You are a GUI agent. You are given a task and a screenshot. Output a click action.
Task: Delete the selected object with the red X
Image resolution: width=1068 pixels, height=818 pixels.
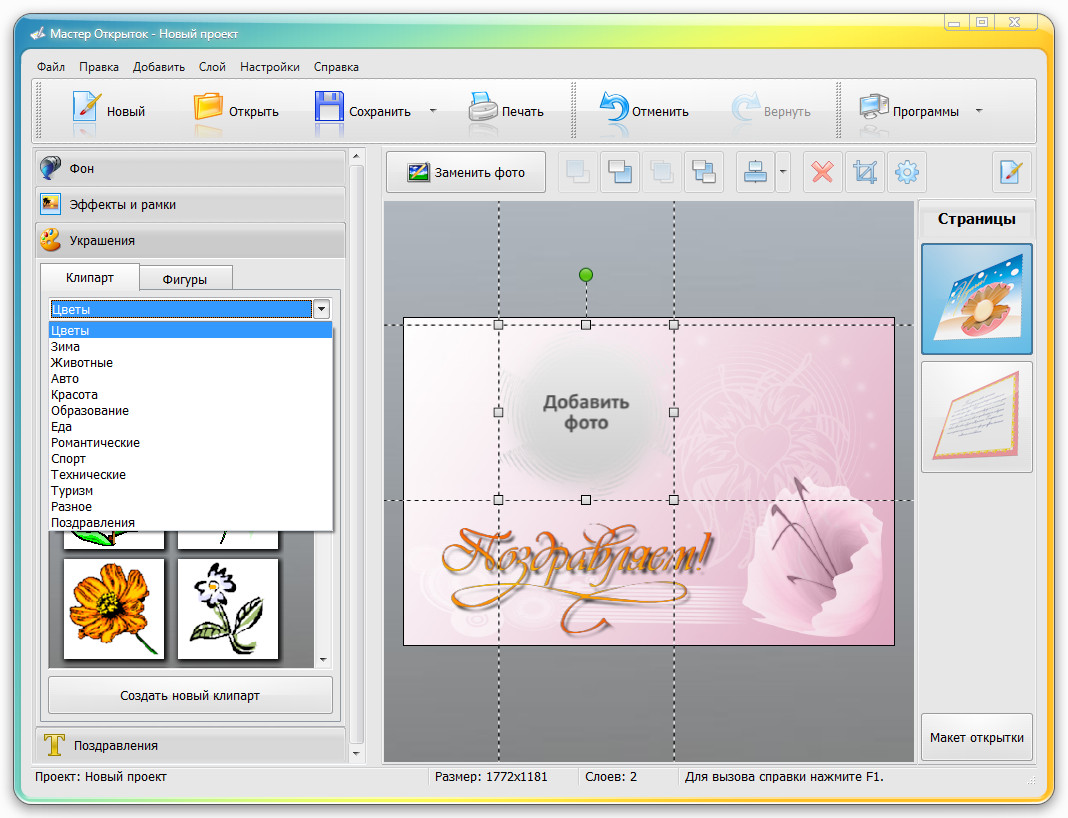[x=822, y=172]
